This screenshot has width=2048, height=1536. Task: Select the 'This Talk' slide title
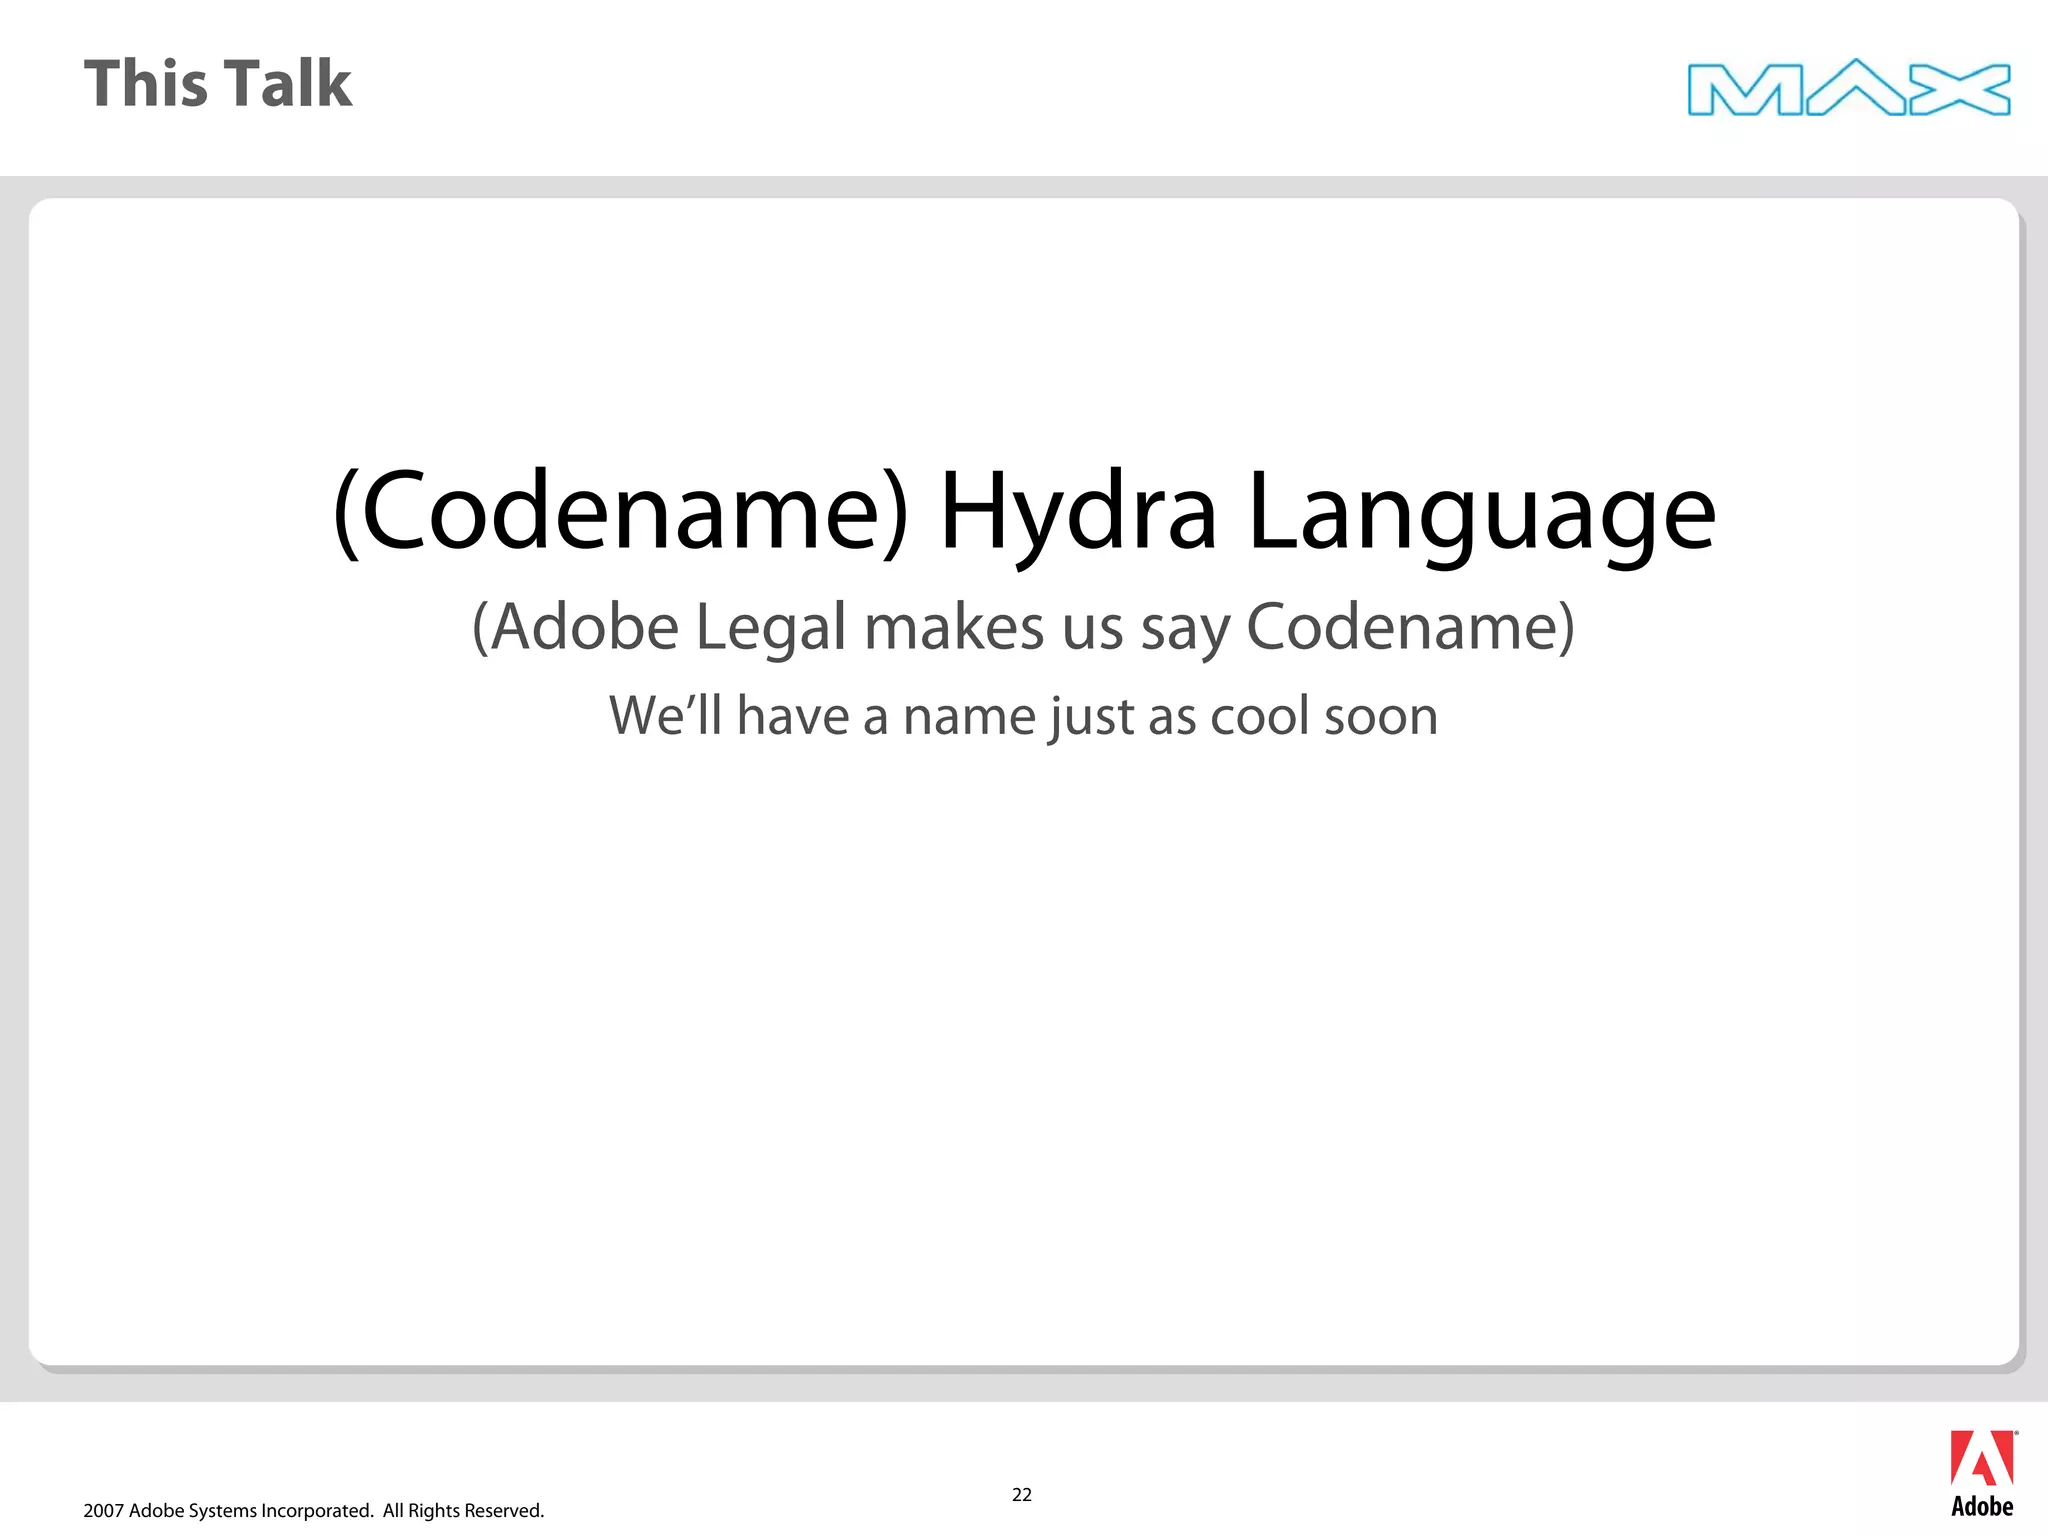coord(218,83)
